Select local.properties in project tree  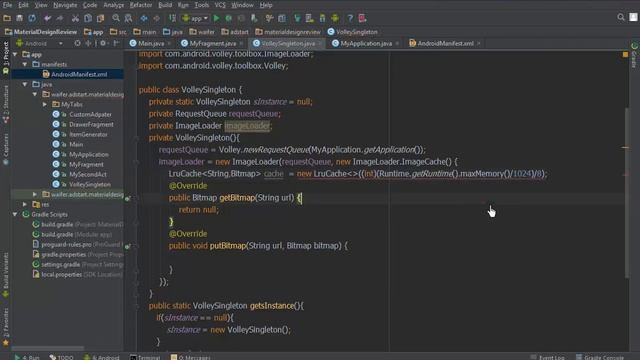[61, 275]
